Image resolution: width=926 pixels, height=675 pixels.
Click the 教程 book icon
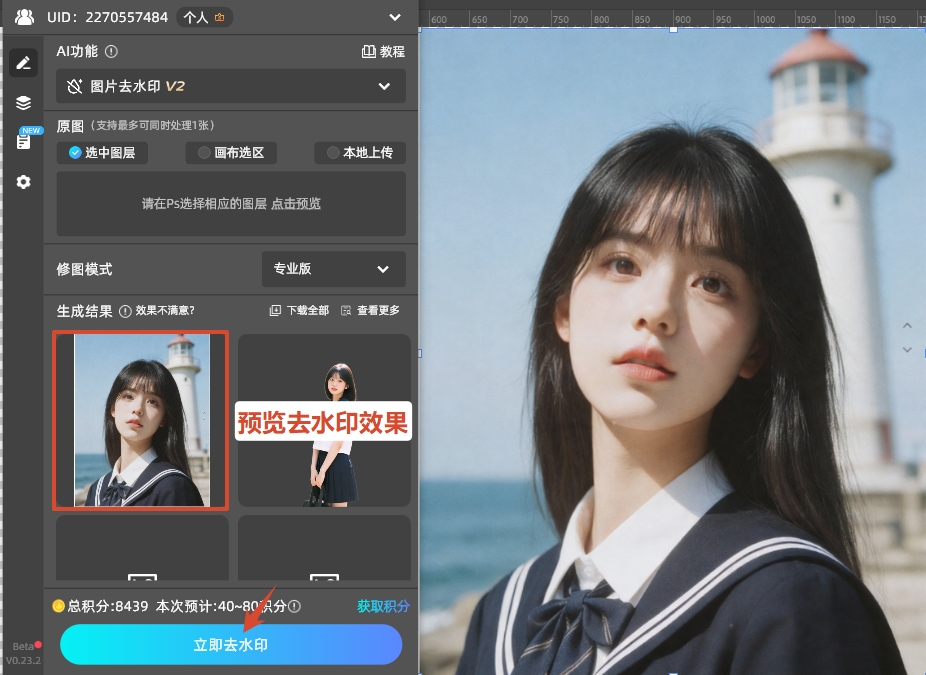(368, 52)
